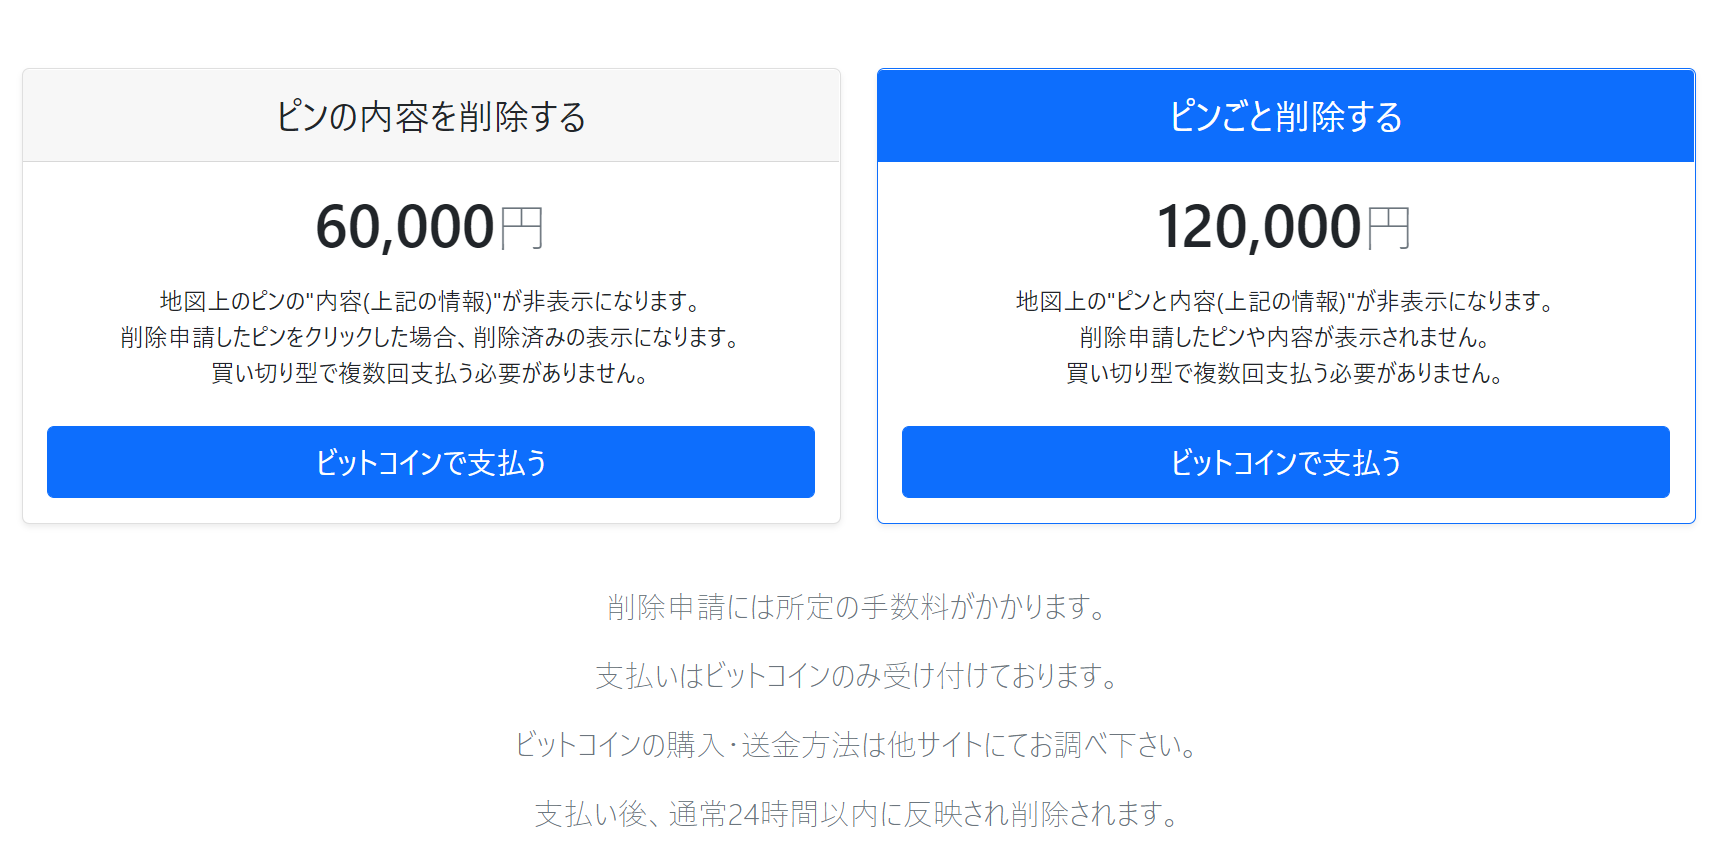Image resolution: width=1717 pixels, height=851 pixels.
Task: Click the right card's 買い切り型で複数回支払う必要がありません line
Action: coord(1286,373)
